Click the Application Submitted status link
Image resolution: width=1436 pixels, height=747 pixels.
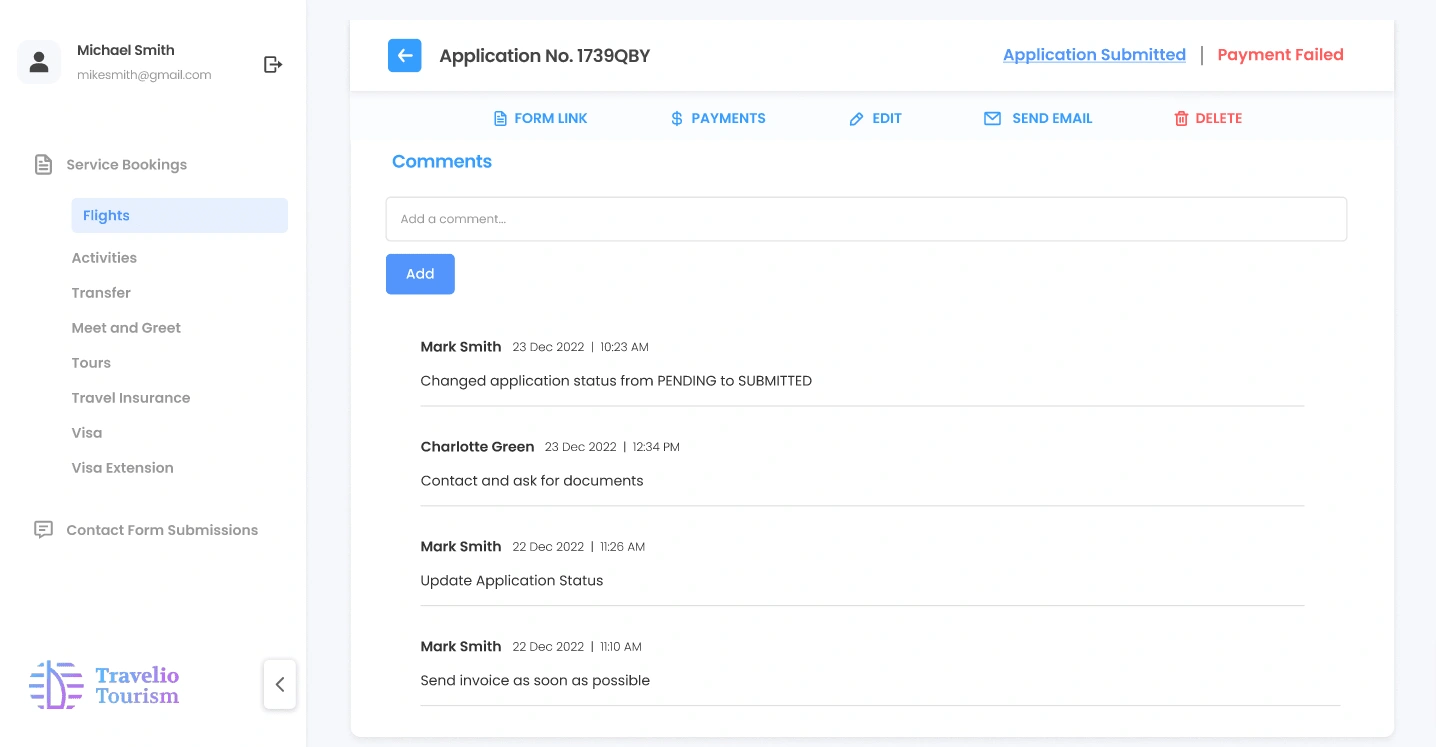click(1094, 55)
